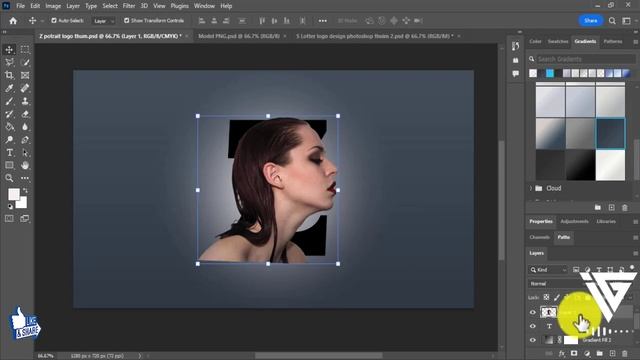Switch to the Model PNG.psd document tab
Screen dimensions: 640x360
pos(239,36)
